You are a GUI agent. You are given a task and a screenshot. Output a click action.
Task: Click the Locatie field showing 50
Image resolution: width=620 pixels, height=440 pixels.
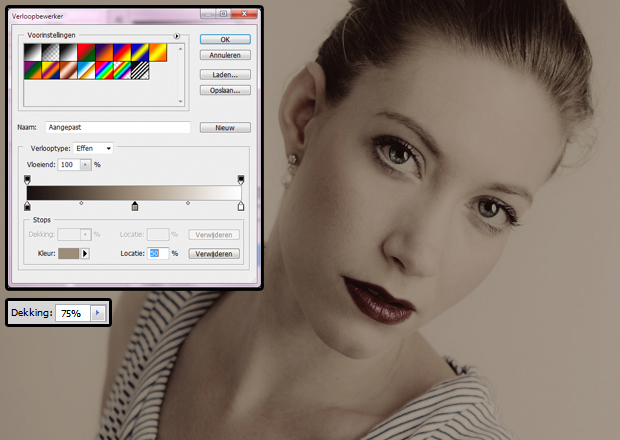158,253
